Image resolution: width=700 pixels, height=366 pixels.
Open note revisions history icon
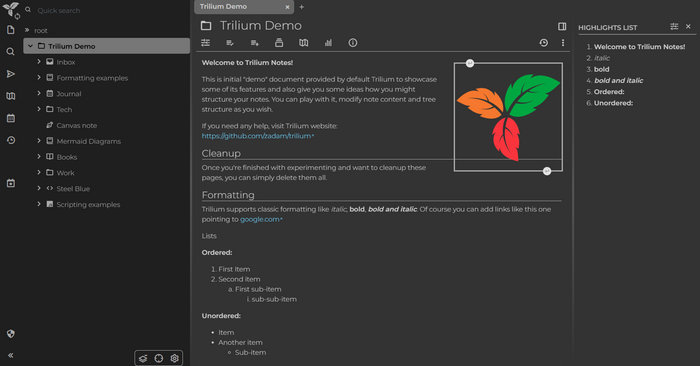tap(543, 43)
